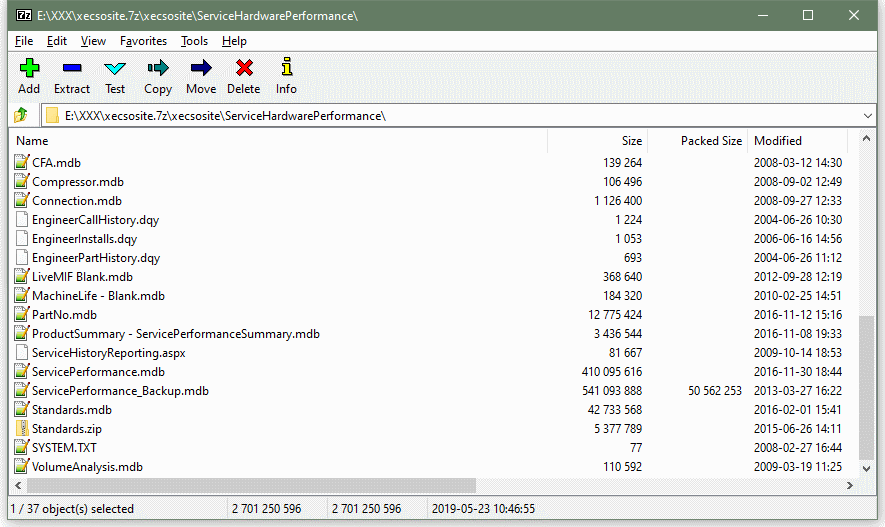885x527 pixels.
Task: Click the vertical scrollbar down arrow
Action: pyautogui.click(x=866, y=469)
